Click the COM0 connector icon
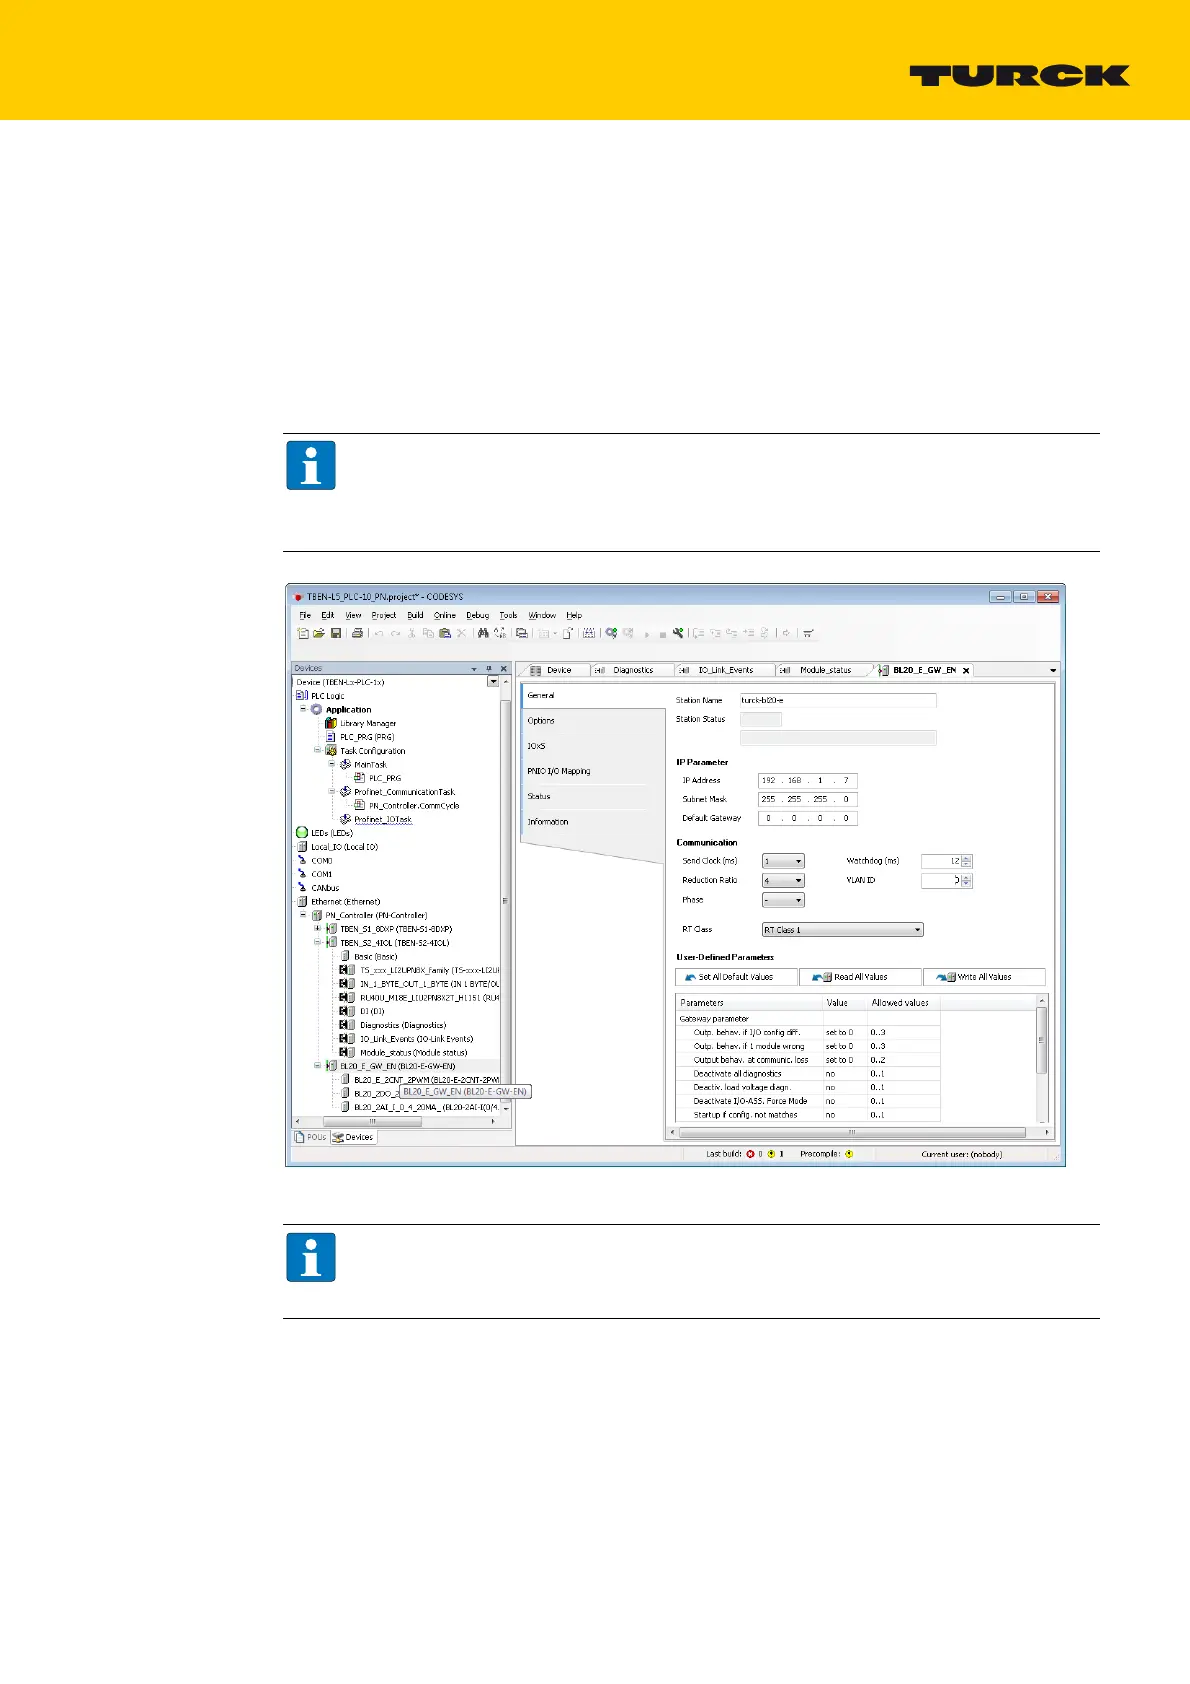Viewport: 1190px width, 1684px height. pyautogui.click(x=302, y=860)
